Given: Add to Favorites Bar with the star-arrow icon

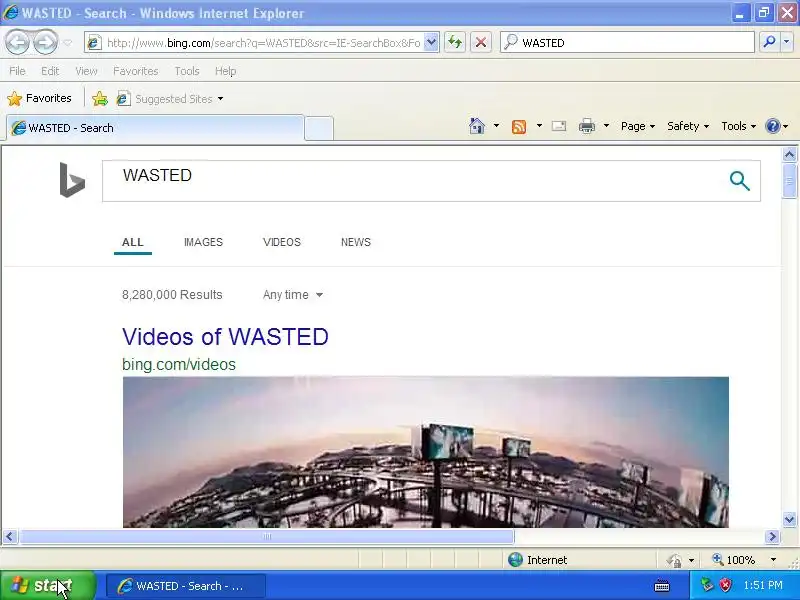Looking at the screenshot, I should point(100,98).
